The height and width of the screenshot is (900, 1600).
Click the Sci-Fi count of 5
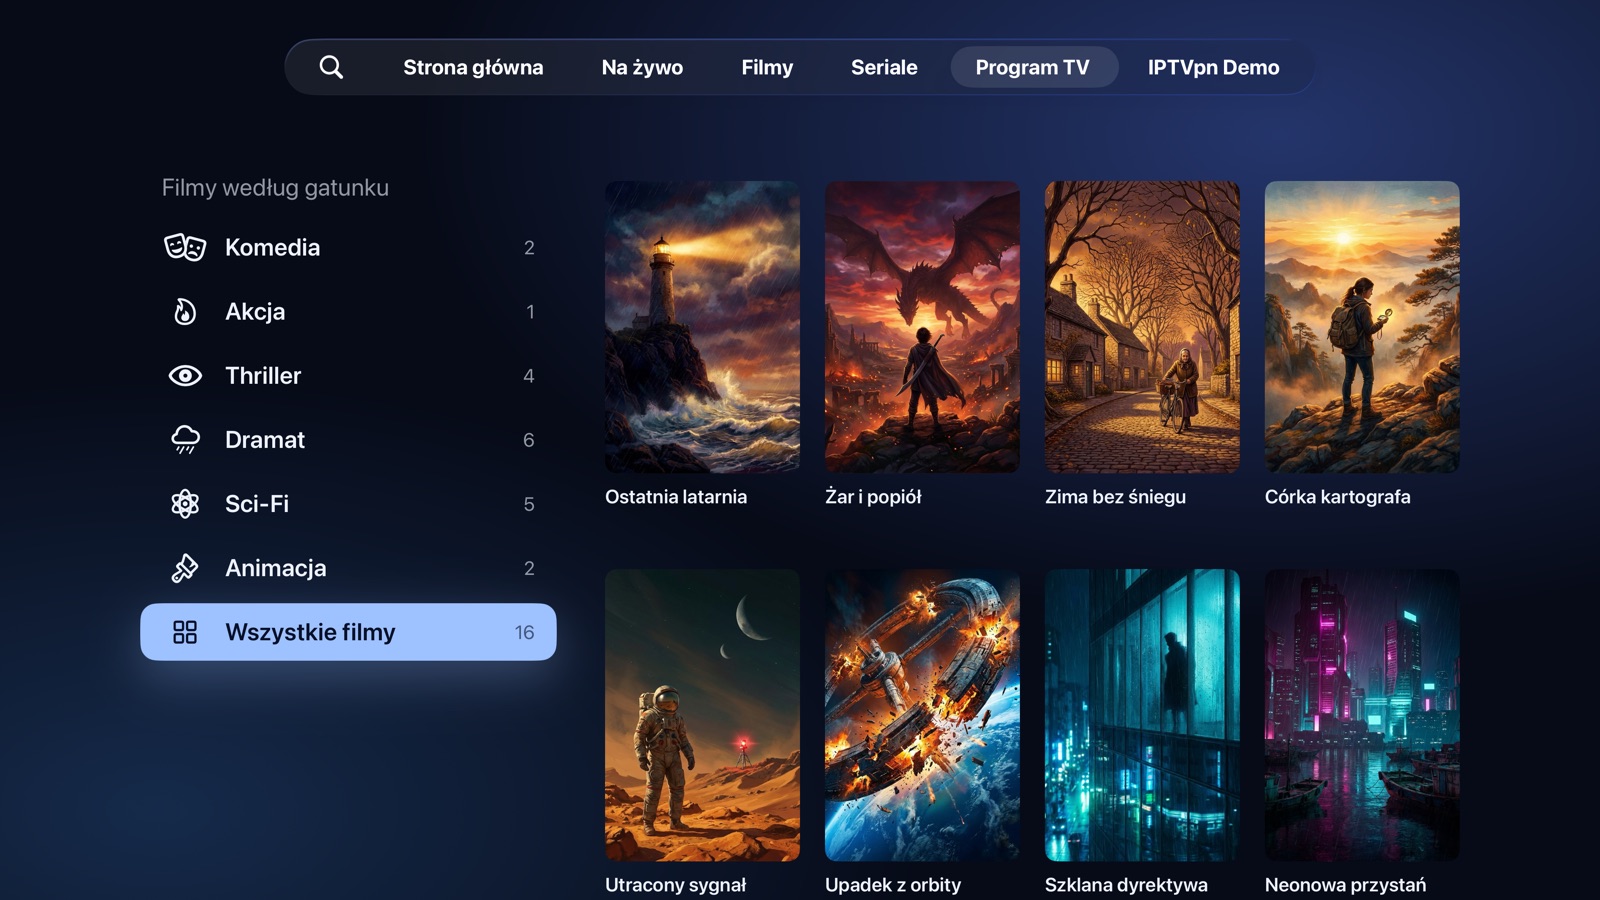pyautogui.click(x=529, y=504)
